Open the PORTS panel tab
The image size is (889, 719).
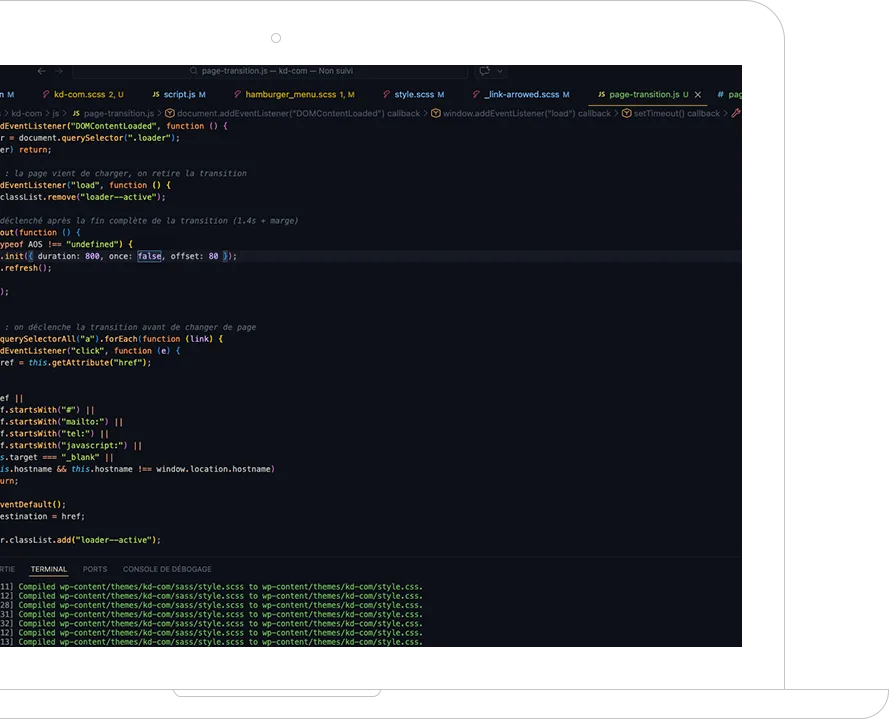(95, 569)
